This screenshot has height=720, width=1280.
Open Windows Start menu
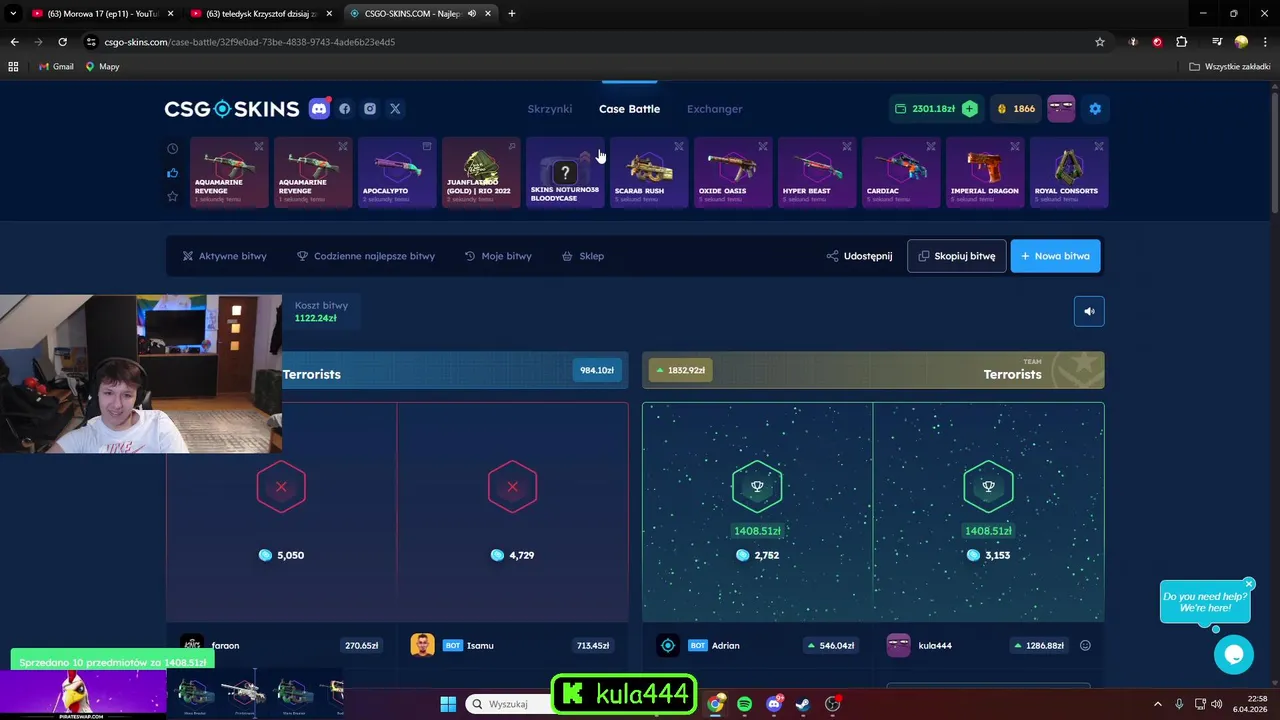point(448,704)
